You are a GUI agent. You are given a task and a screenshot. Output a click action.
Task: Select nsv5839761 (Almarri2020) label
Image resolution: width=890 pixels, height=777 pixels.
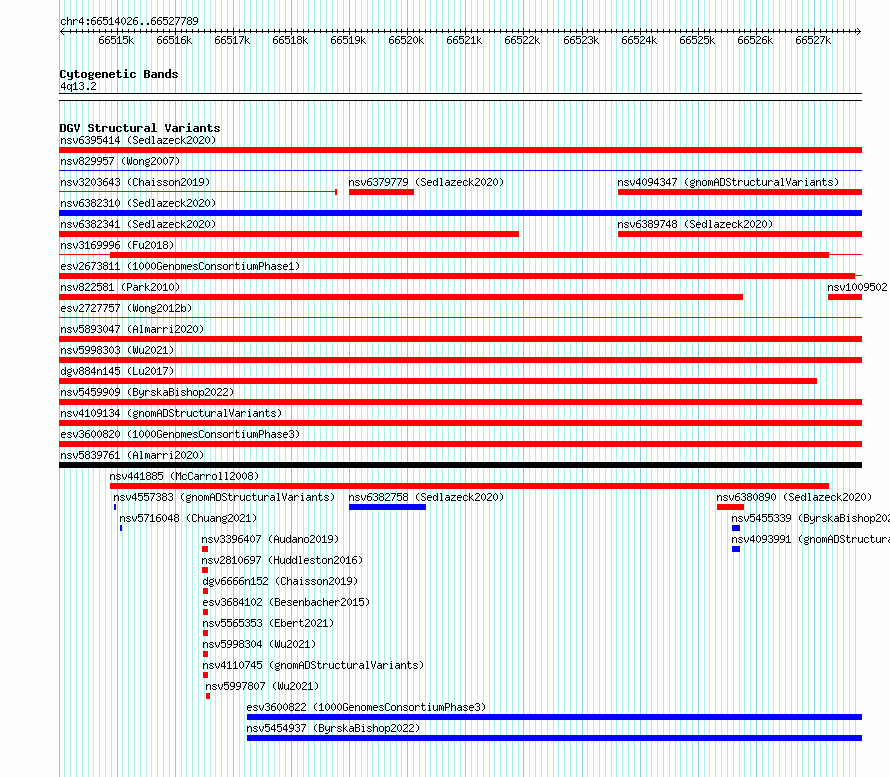click(132, 455)
